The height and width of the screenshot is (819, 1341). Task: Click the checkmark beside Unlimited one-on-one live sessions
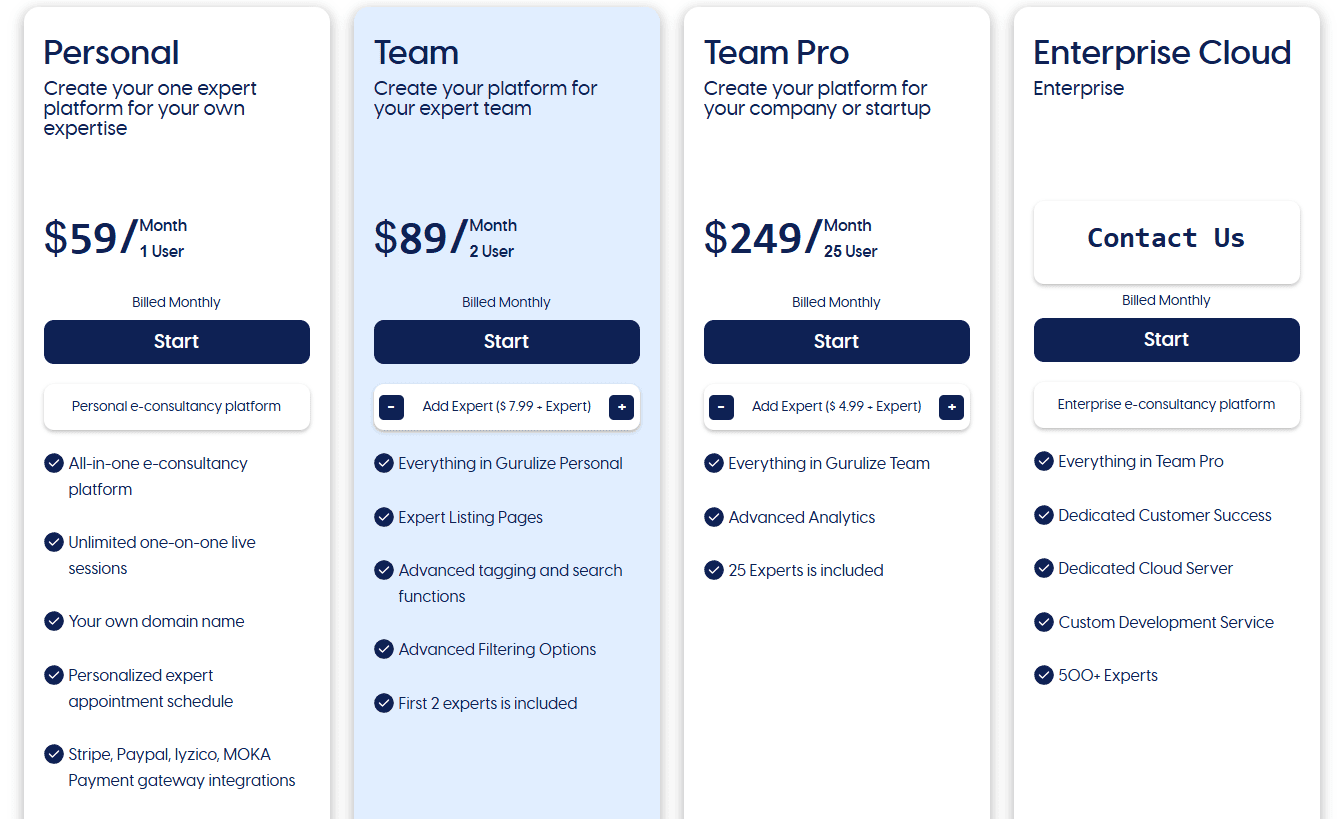click(x=54, y=542)
